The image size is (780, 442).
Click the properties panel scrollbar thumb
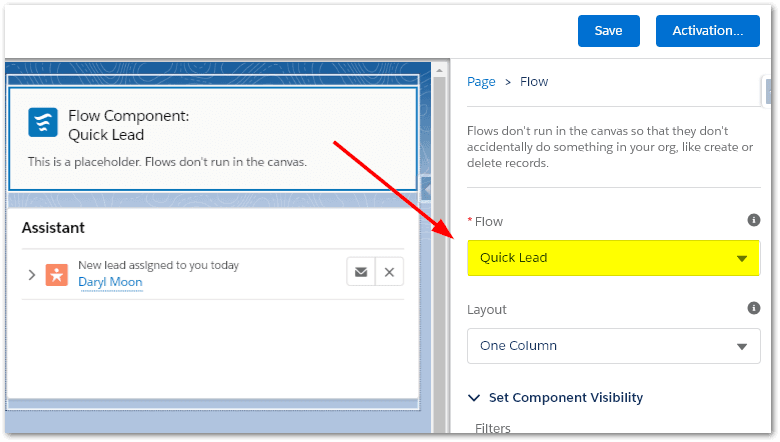pos(771,93)
